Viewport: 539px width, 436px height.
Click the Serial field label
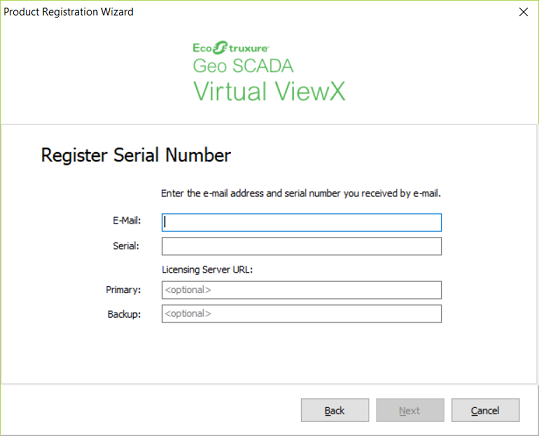pos(126,246)
